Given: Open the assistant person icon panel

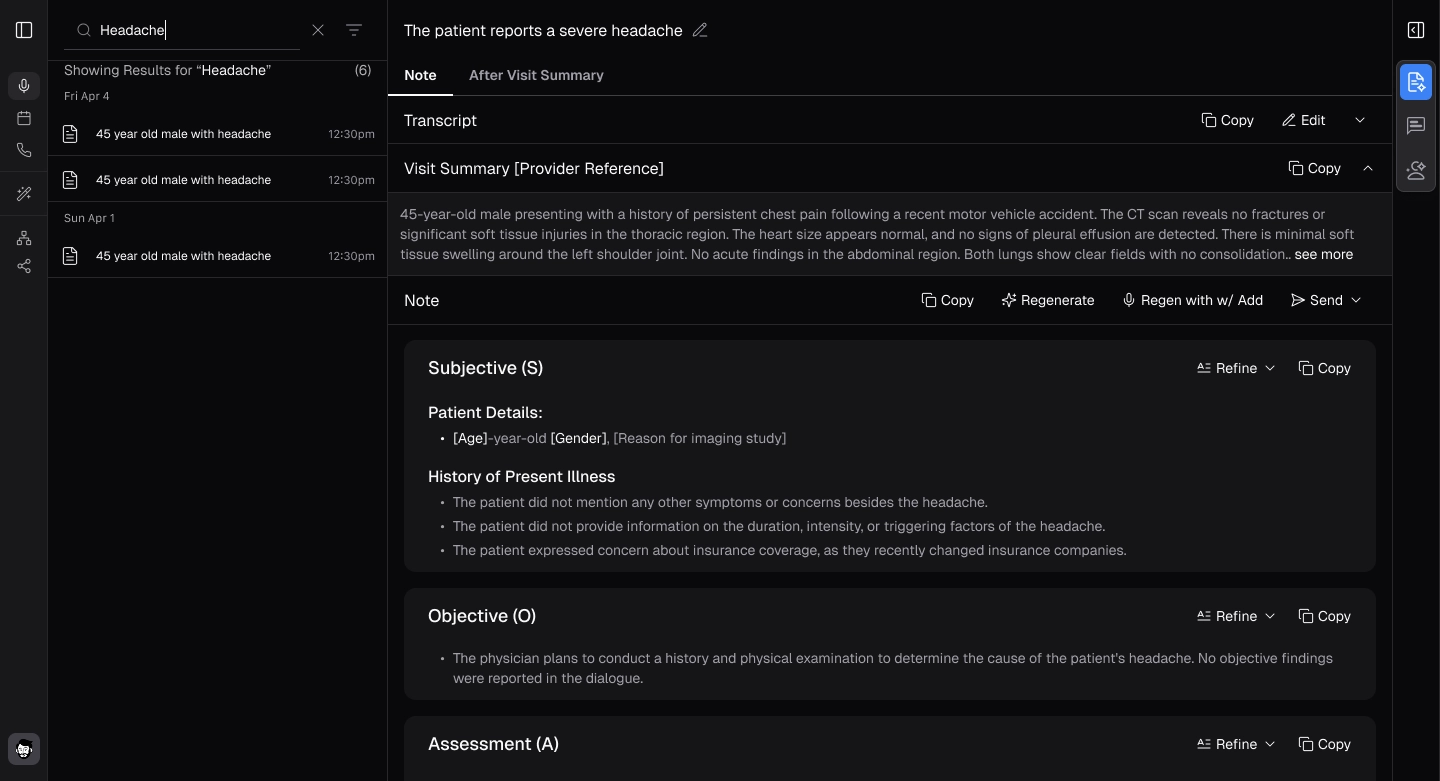Looking at the screenshot, I should 1416,170.
